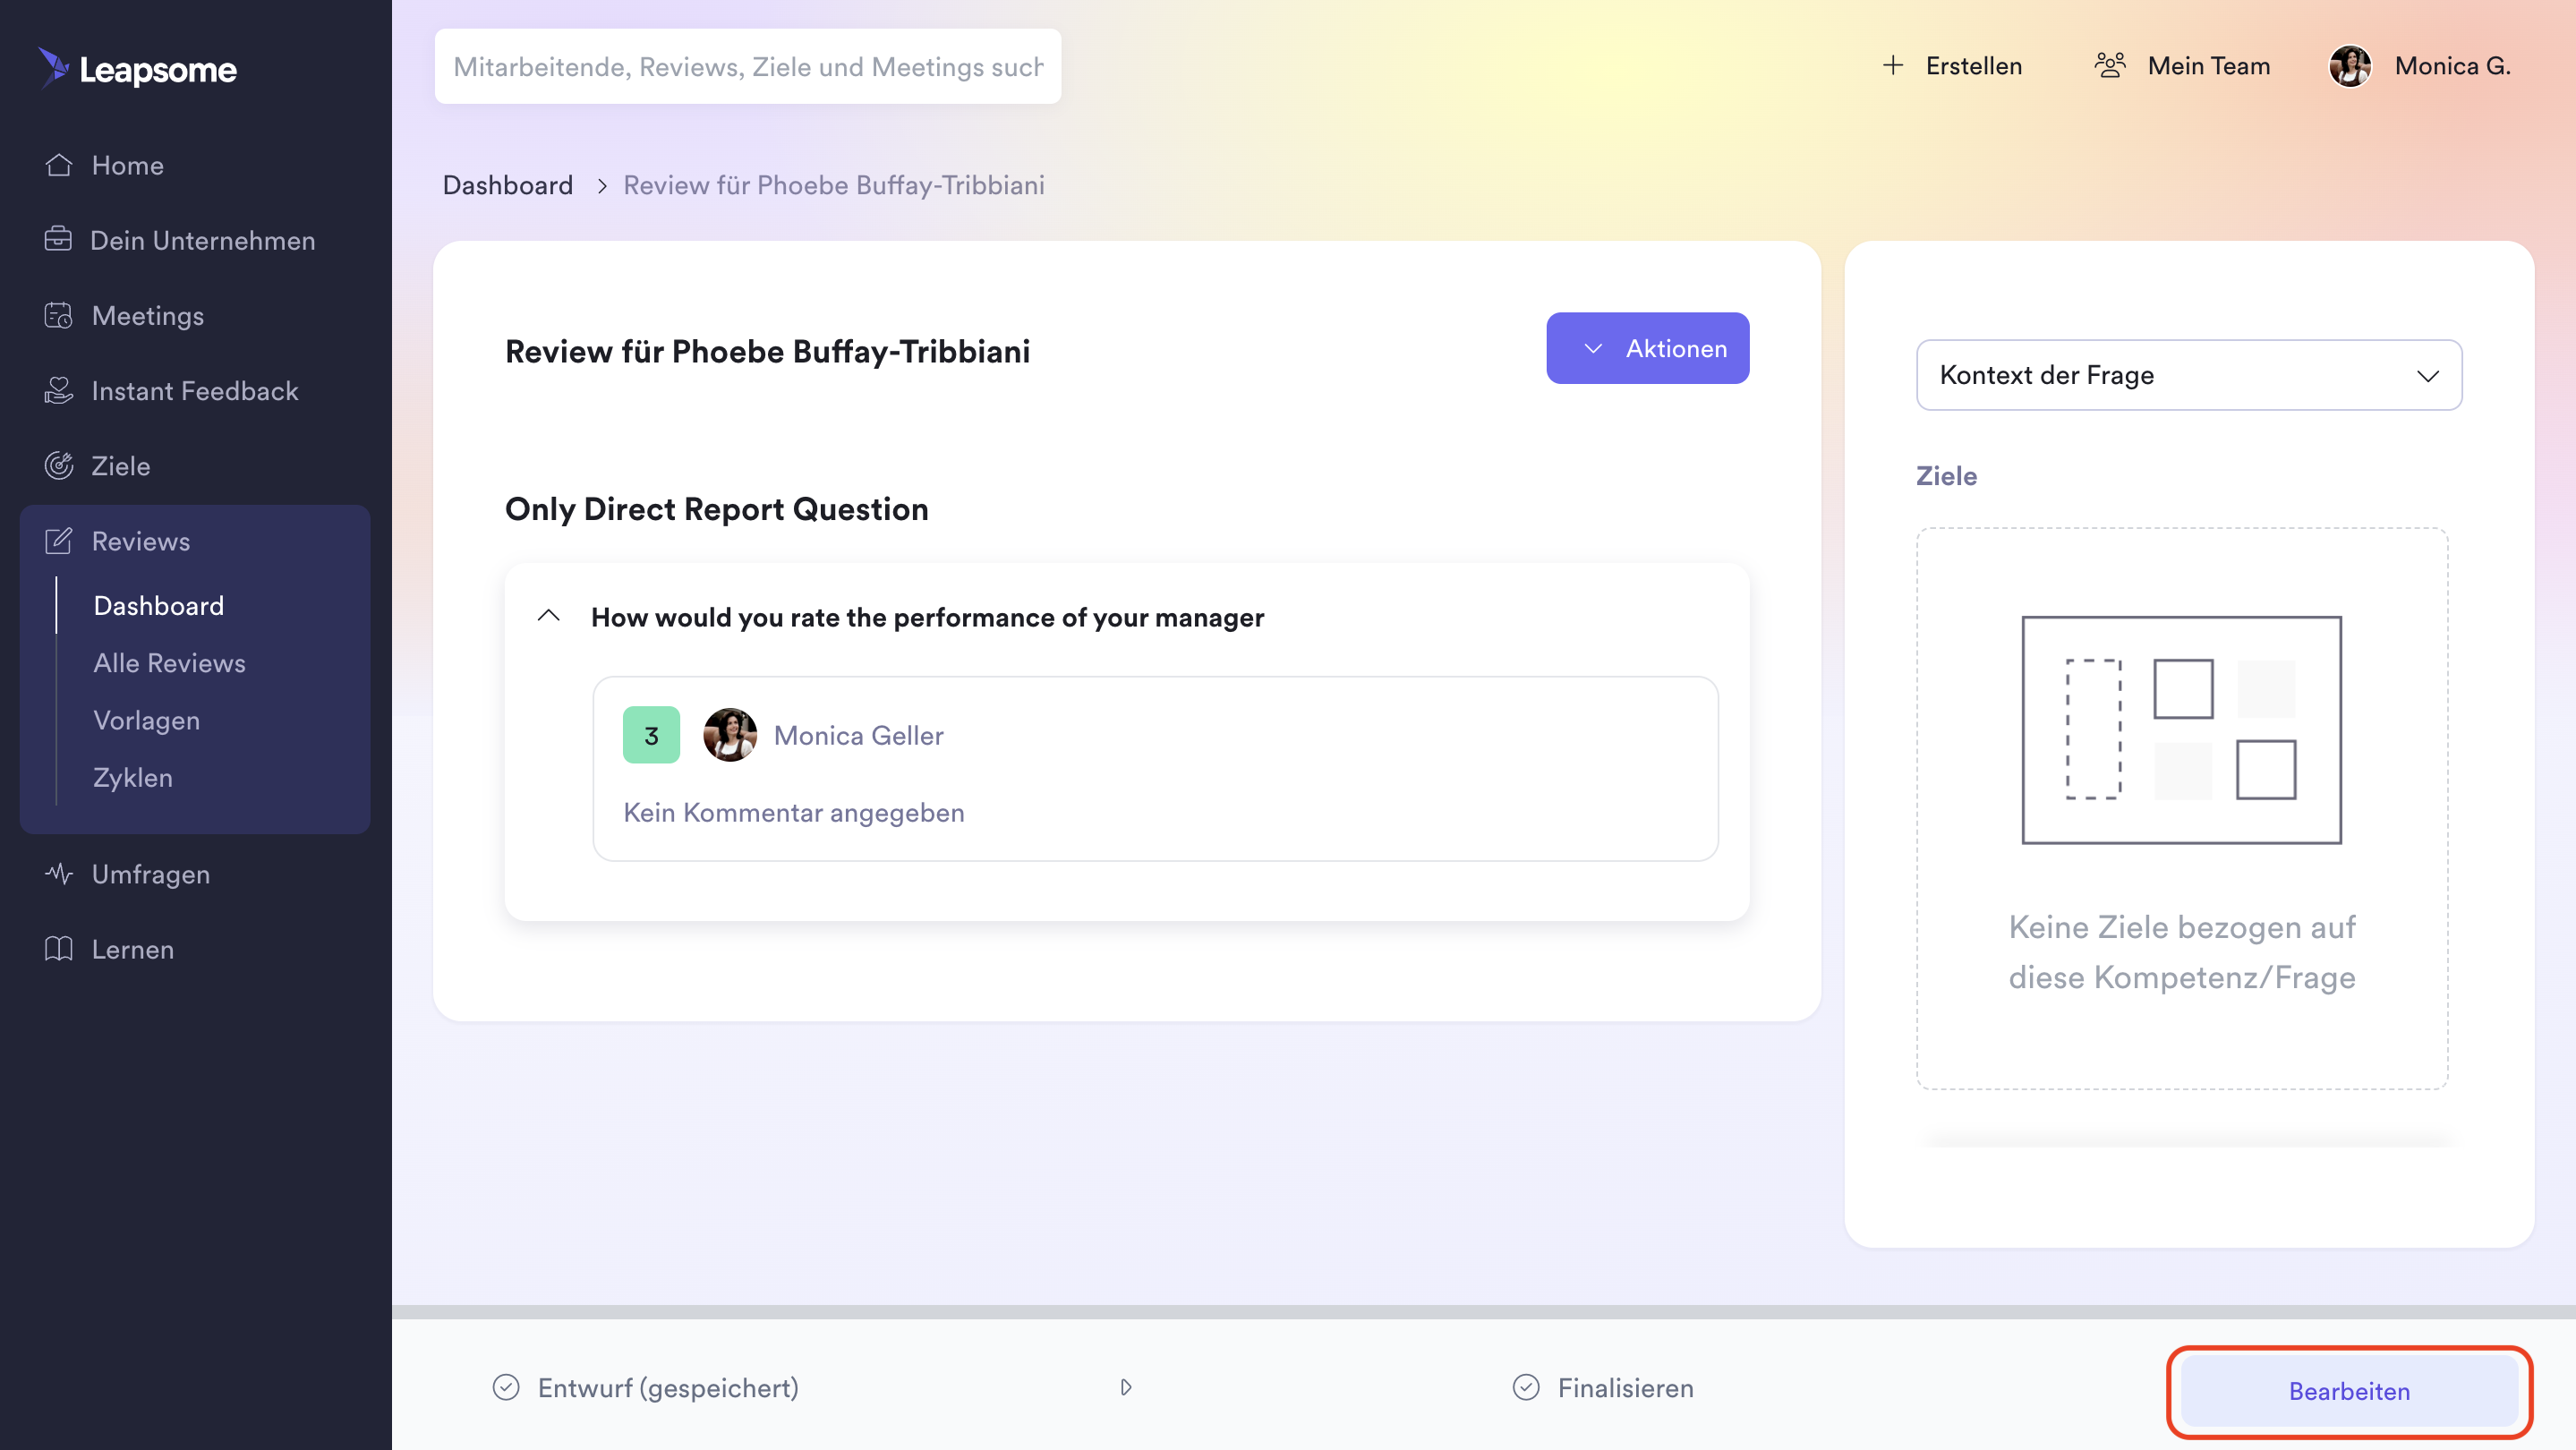This screenshot has width=2576, height=1450.
Task: Focus the search input field
Action: pyautogui.click(x=747, y=66)
